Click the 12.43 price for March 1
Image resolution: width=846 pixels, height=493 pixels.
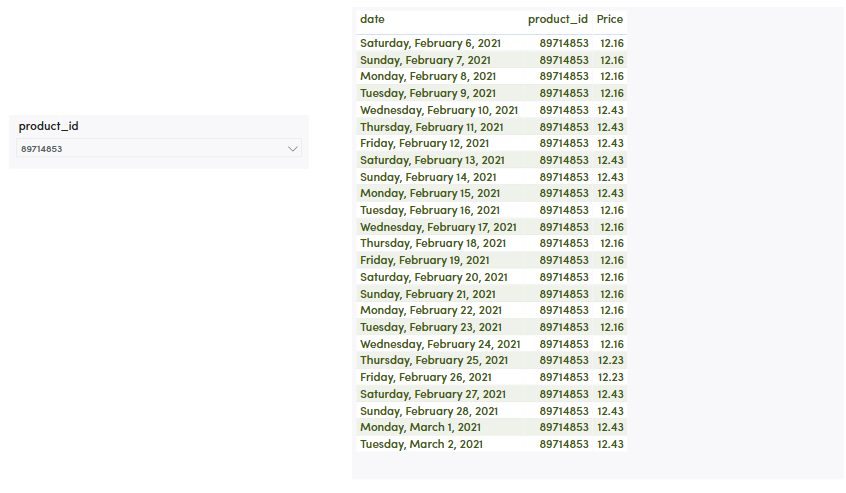tap(610, 427)
